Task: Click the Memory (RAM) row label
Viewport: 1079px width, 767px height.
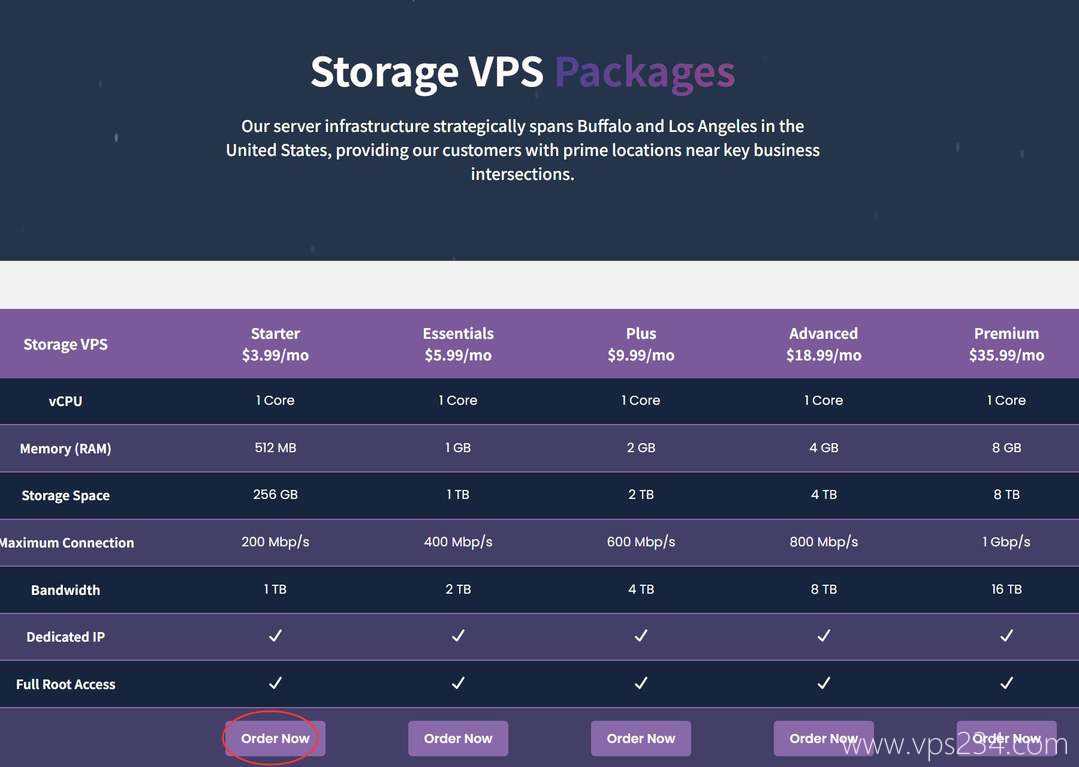Action: 65,448
